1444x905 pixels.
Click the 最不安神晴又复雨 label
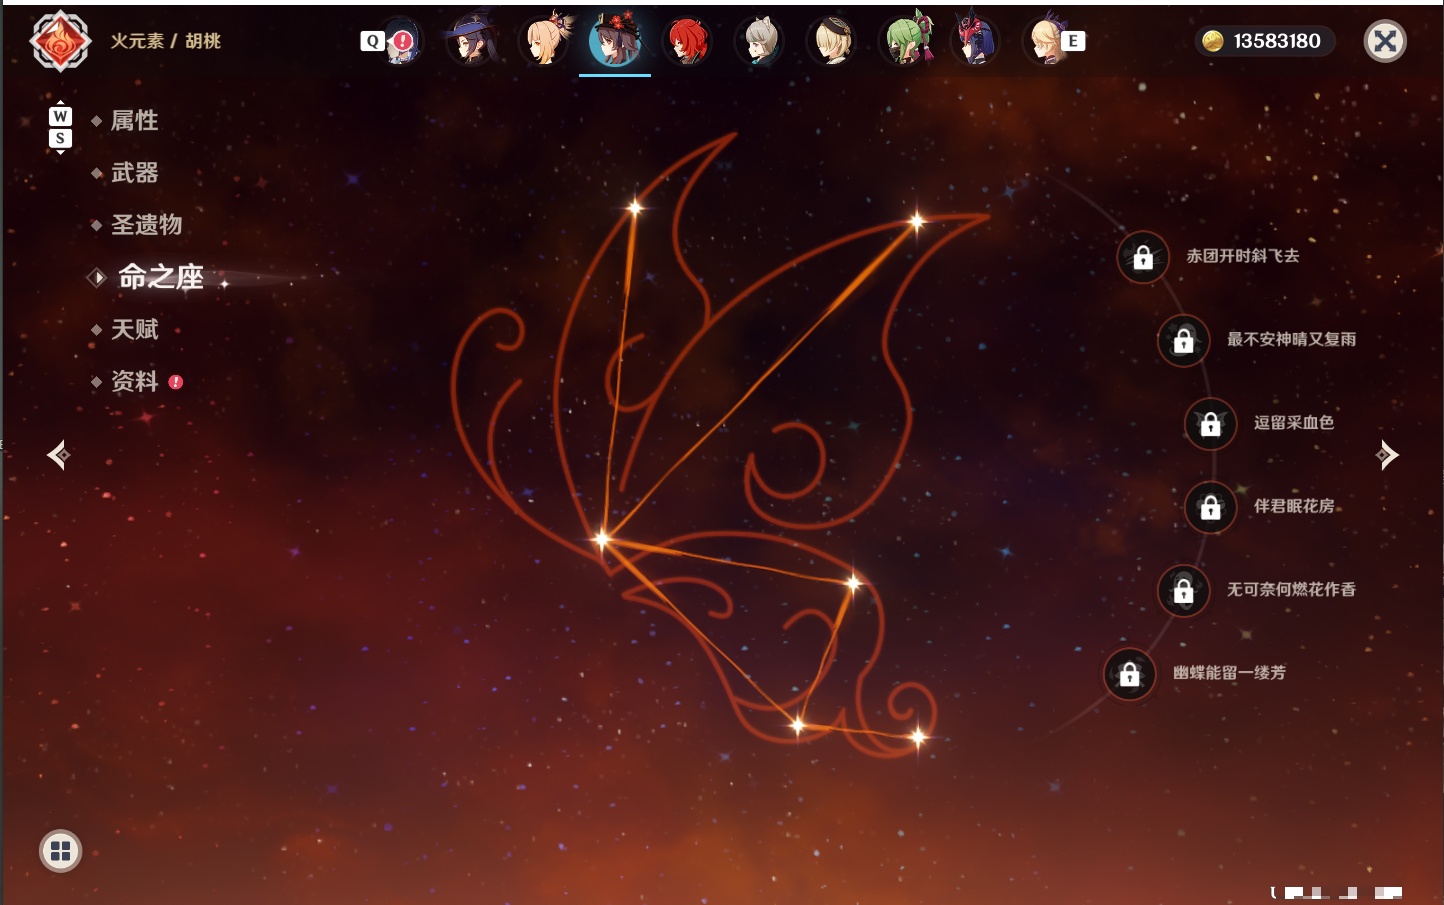tap(1292, 340)
